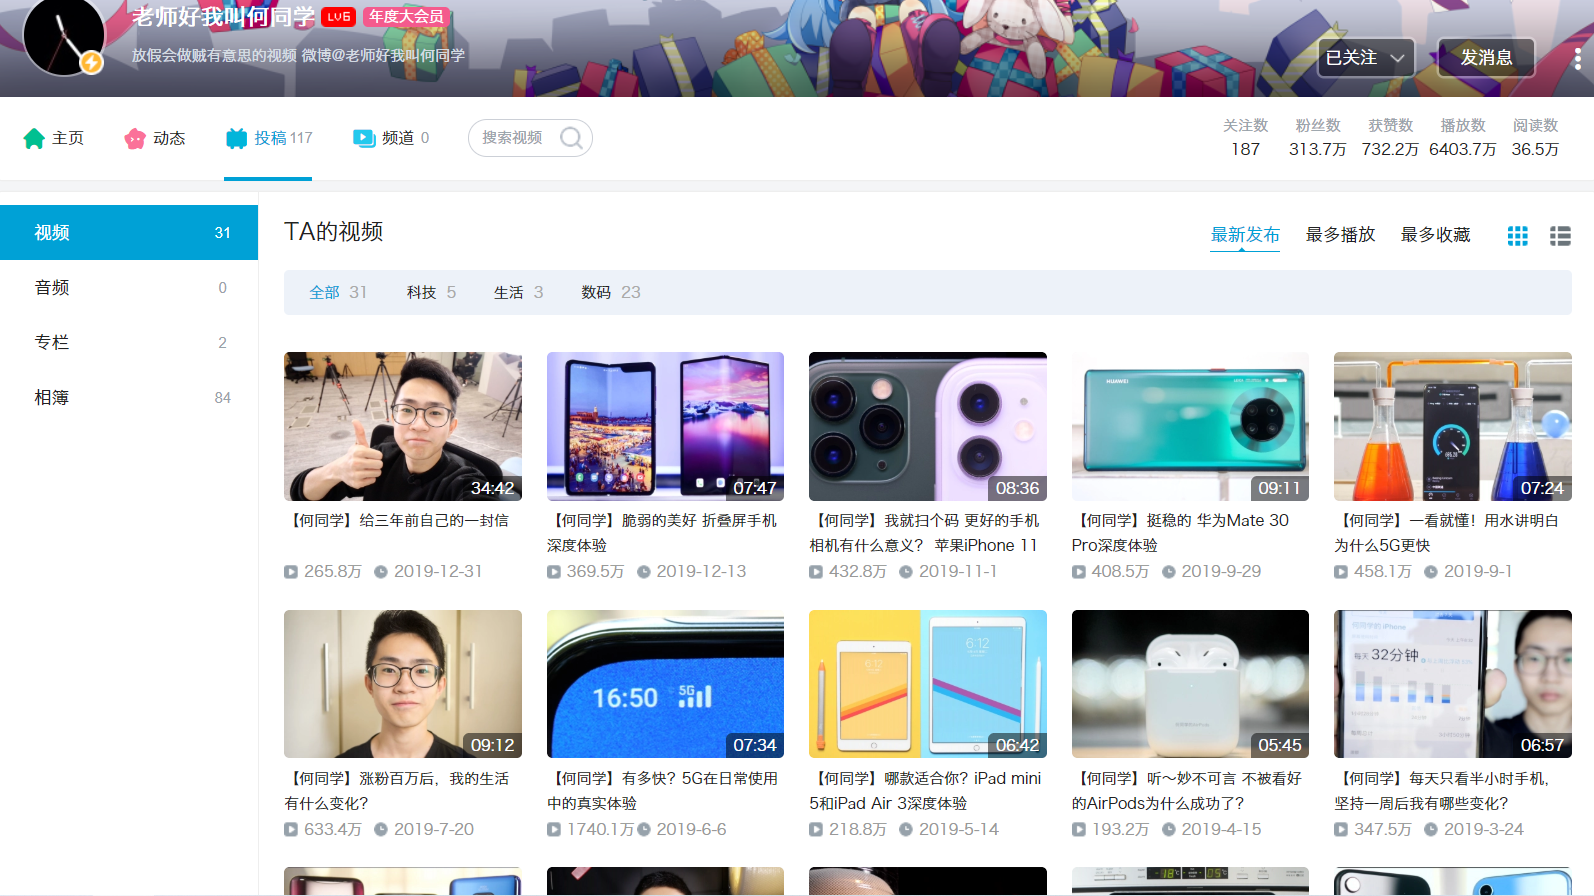Click play count icon beside 265.8万
Viewport: 1594px width, 896px height.
291,572
